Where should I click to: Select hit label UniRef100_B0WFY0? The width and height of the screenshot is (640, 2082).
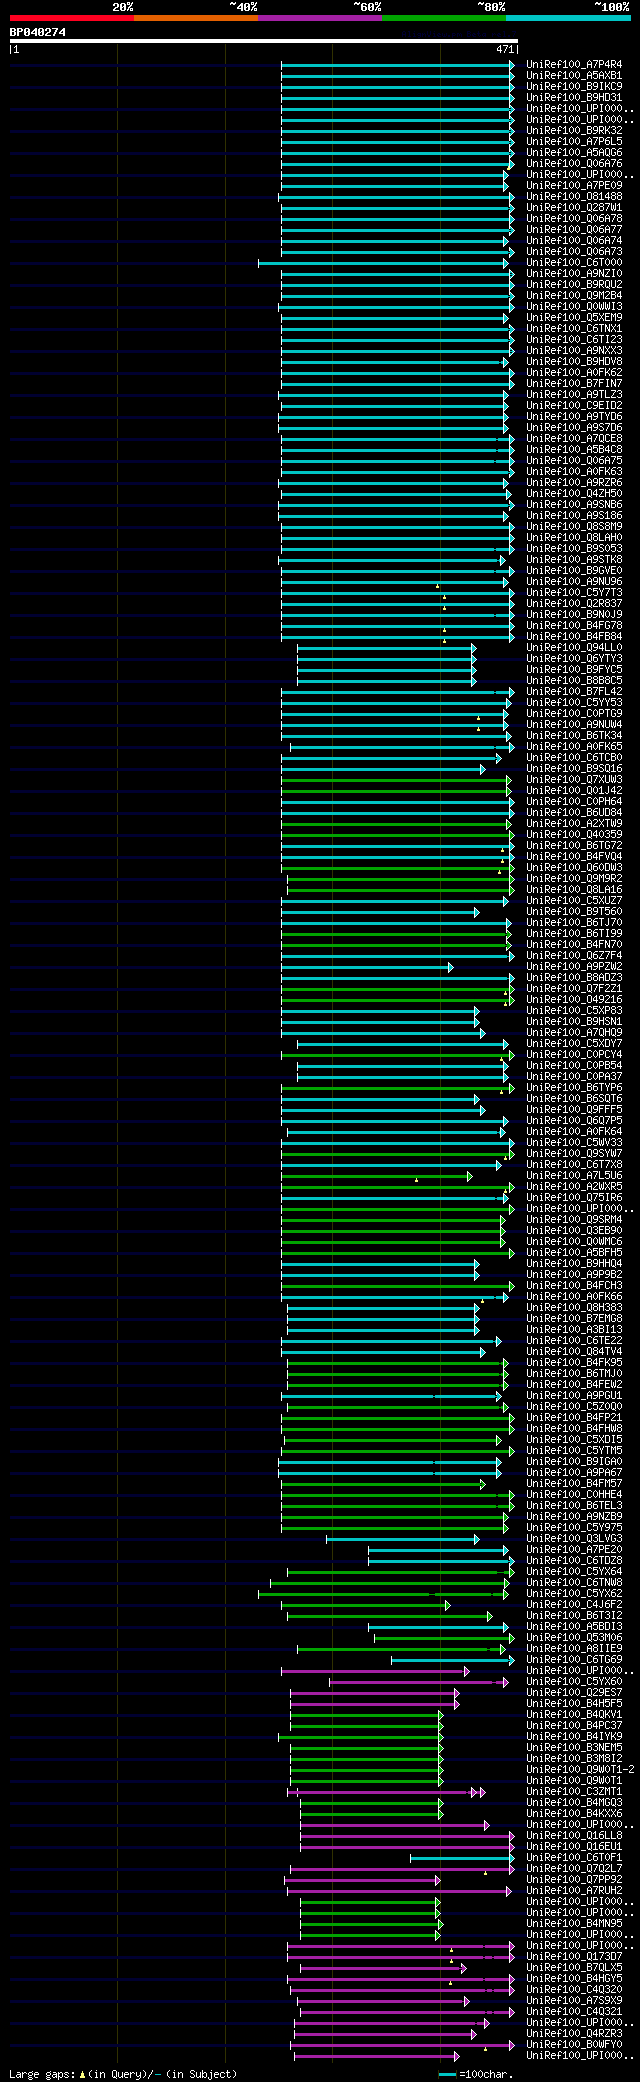pyautogui.click(x=574, y=2044)
